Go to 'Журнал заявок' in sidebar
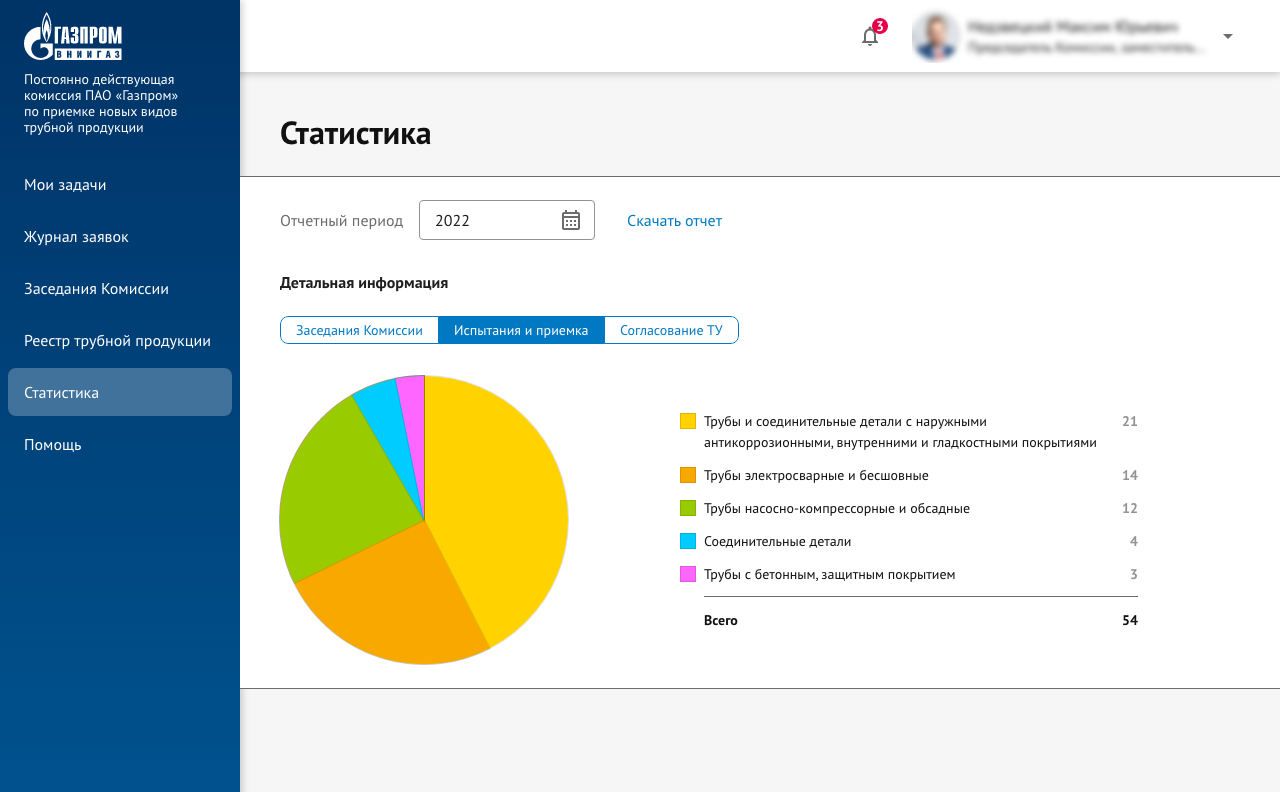The image size is (1280, 792). click(76, 237)
